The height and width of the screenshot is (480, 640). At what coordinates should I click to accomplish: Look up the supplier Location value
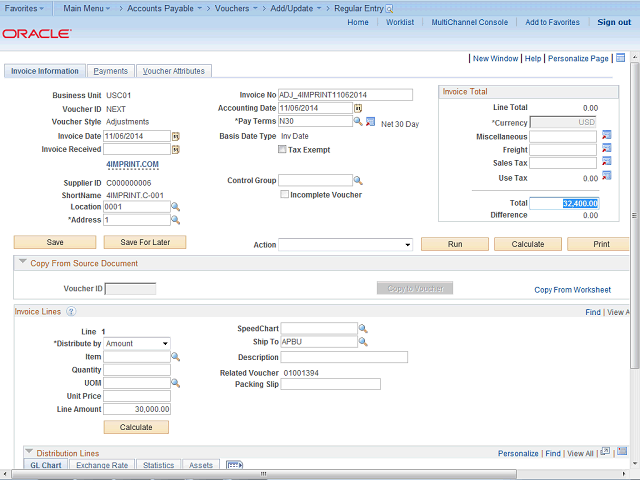[x=175, y=206]
